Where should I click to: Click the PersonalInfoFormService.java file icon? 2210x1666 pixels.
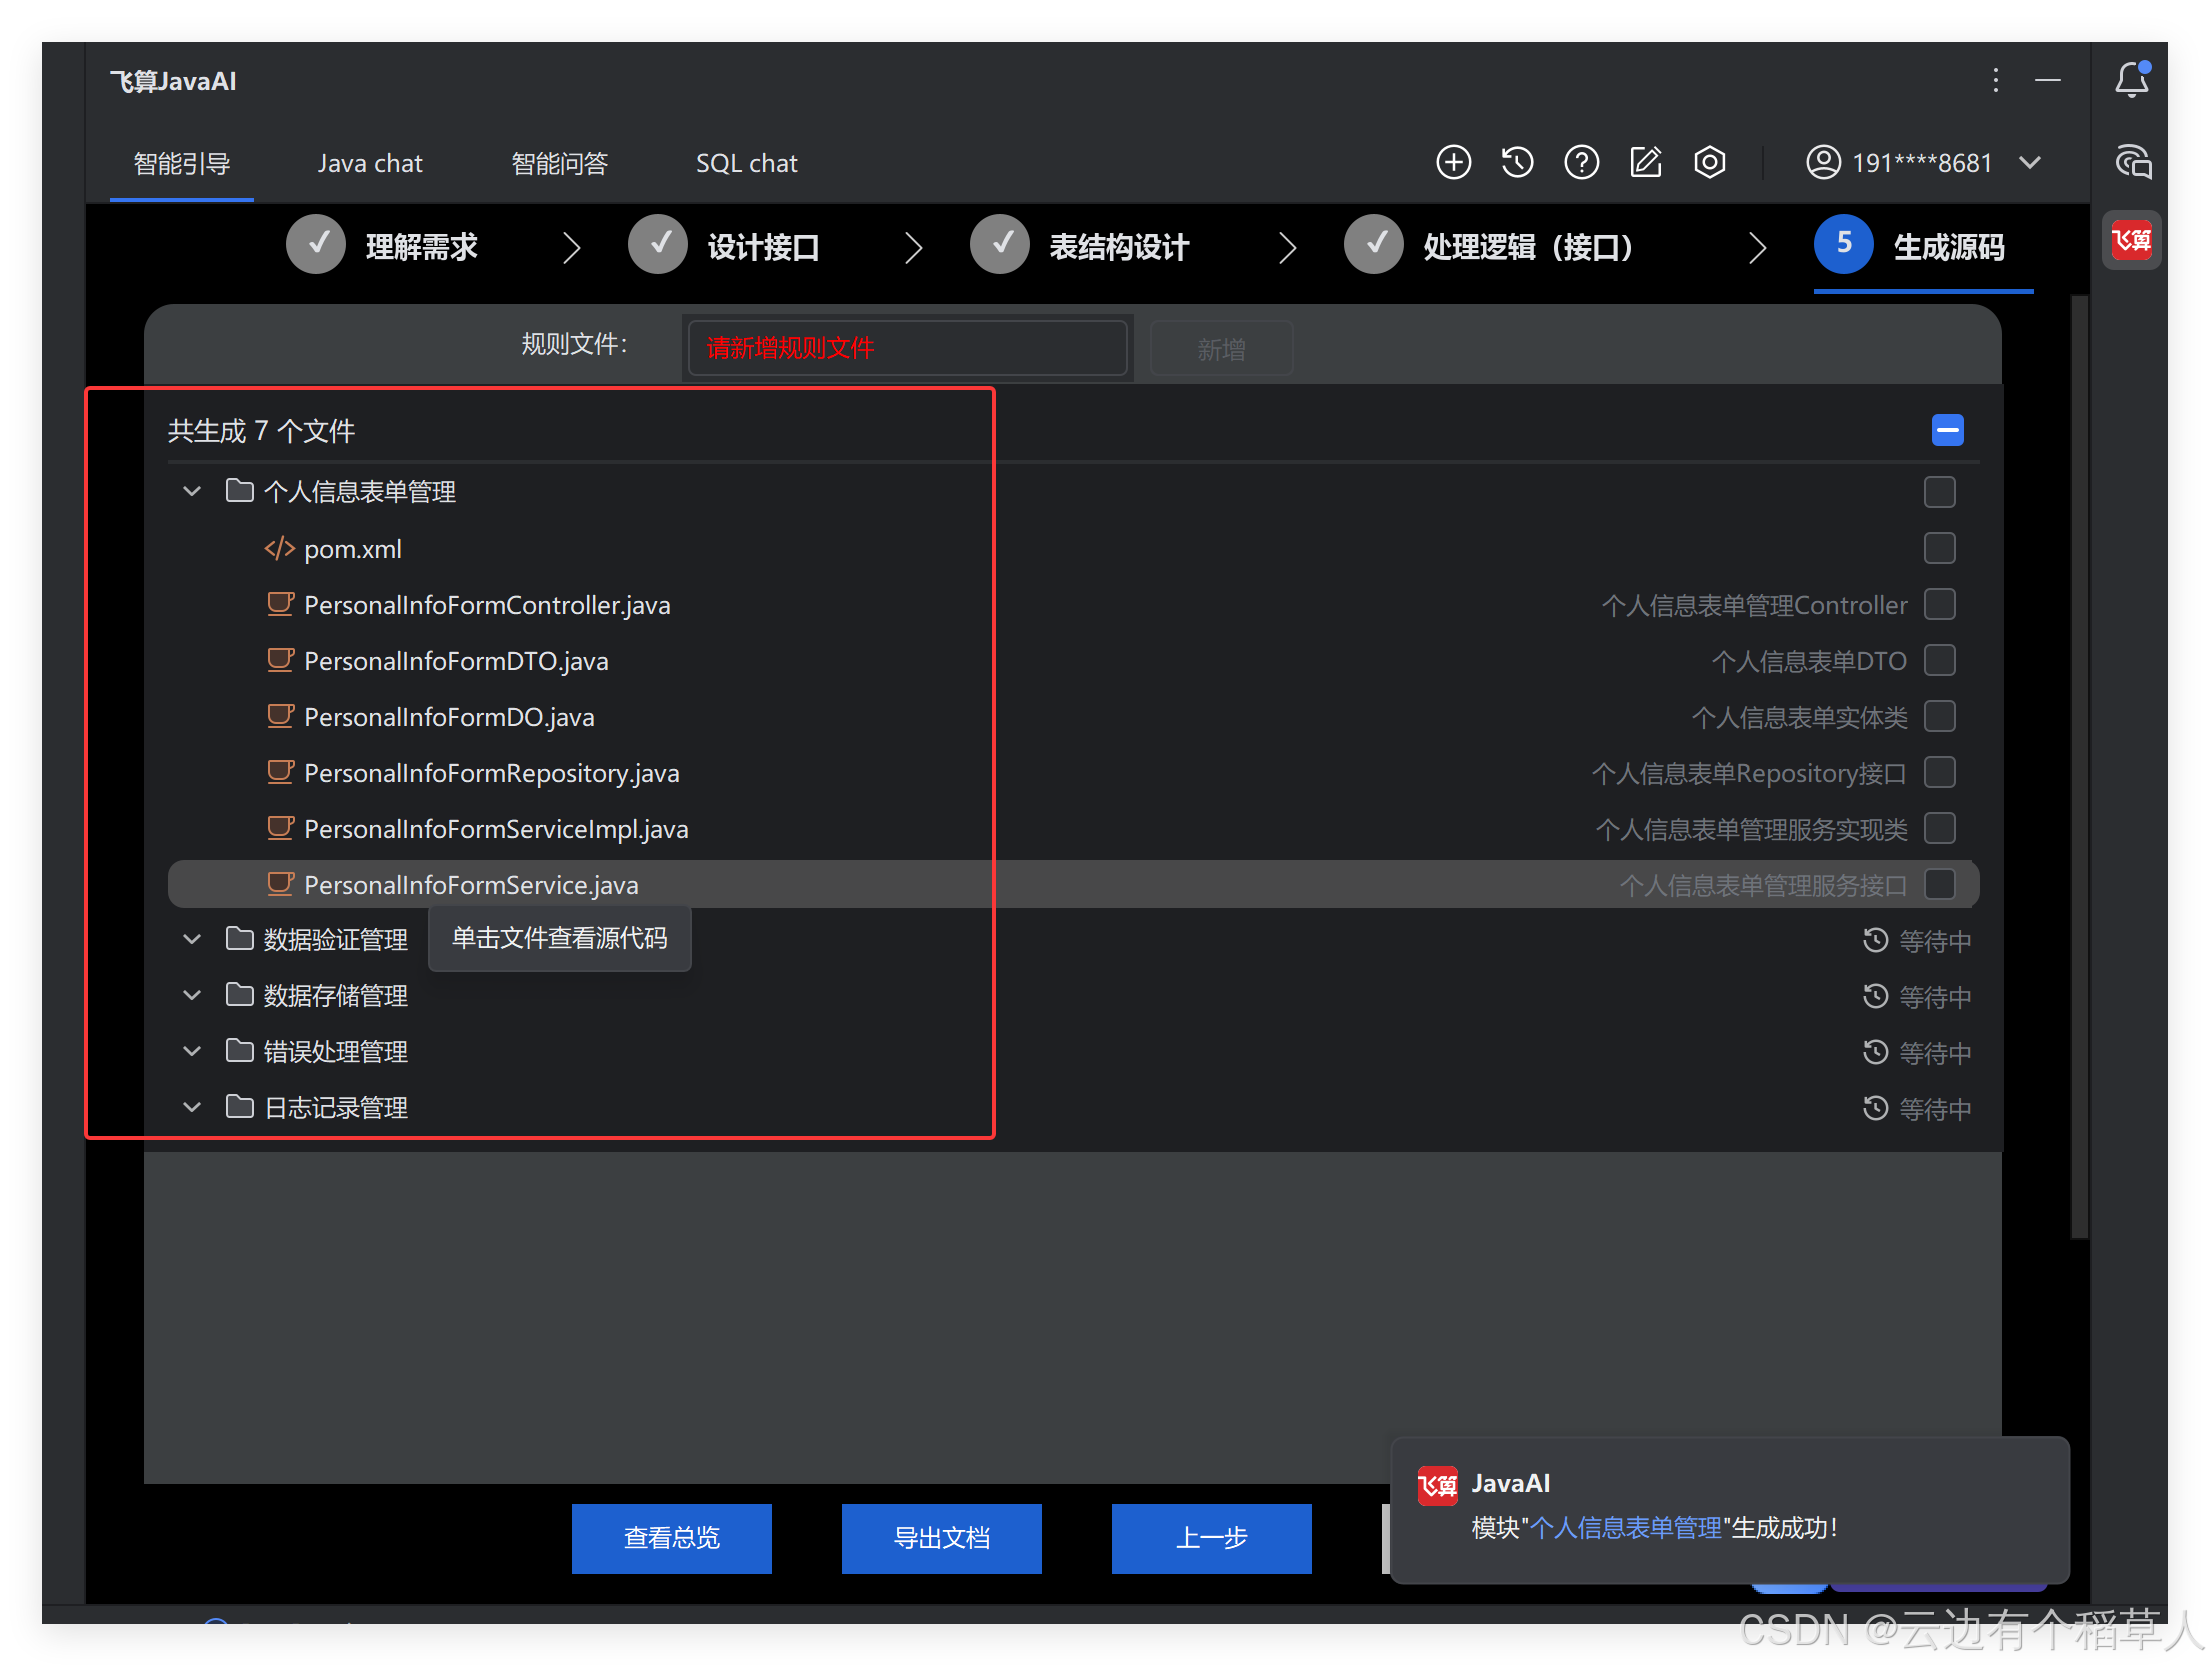280,884
